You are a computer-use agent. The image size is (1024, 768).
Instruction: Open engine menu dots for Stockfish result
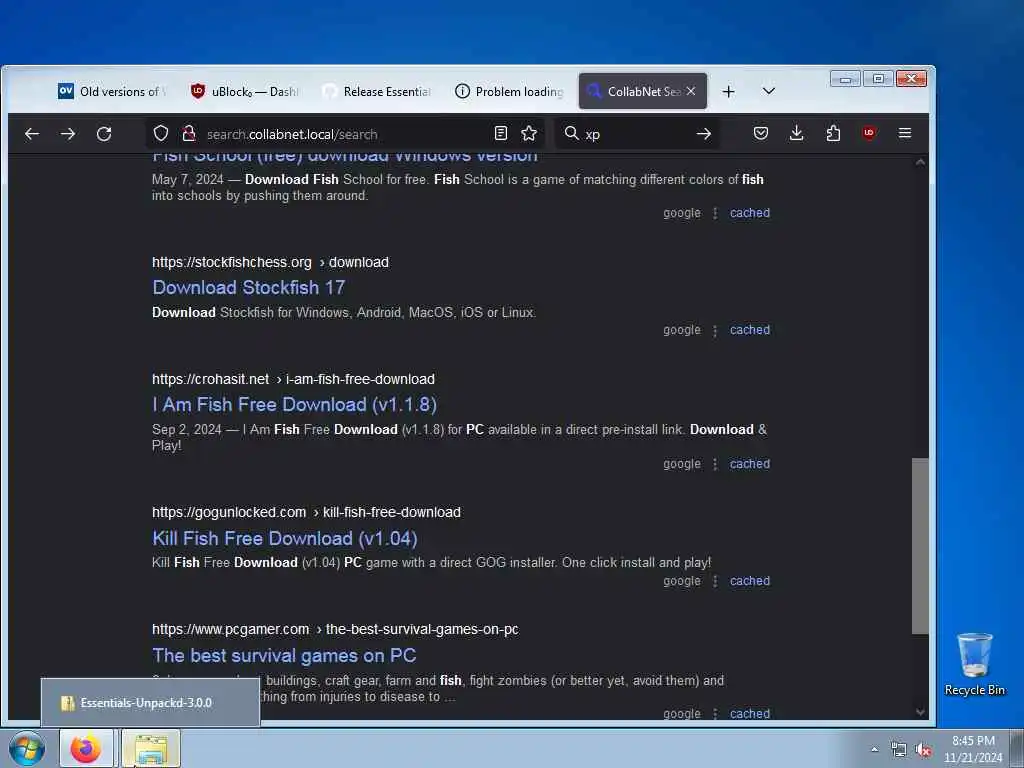point(715,330)
